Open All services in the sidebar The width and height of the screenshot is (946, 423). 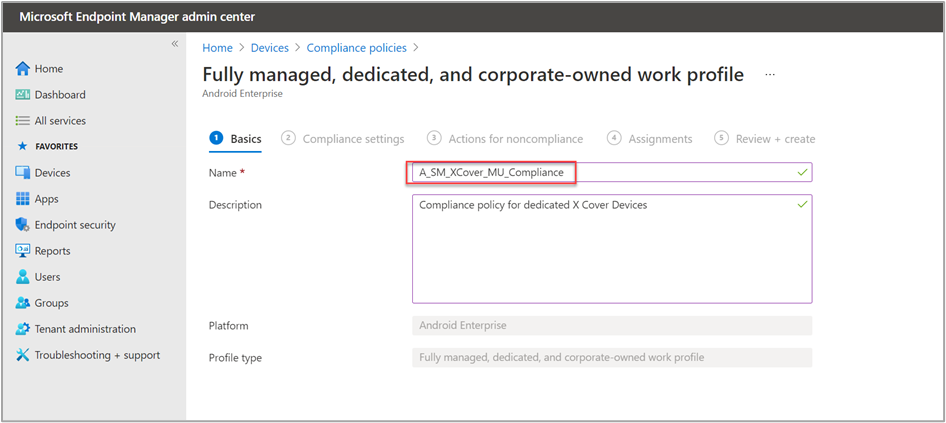click(x=60, y=121)
